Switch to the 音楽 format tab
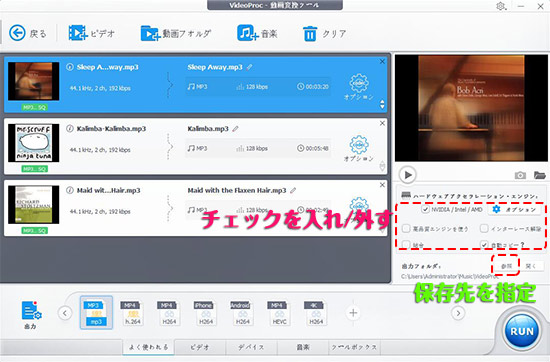 pyautogui.click(x=303, y=347)
